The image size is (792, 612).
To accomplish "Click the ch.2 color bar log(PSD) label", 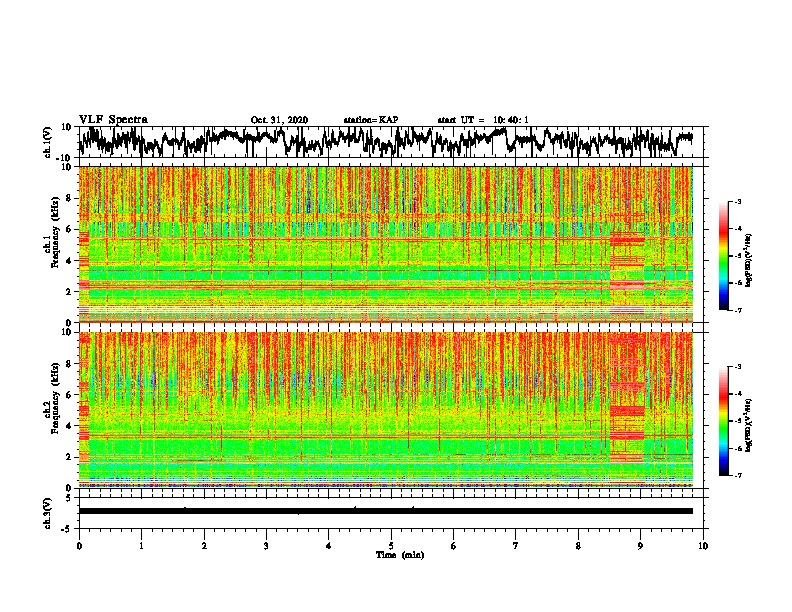I will point(748,426).
